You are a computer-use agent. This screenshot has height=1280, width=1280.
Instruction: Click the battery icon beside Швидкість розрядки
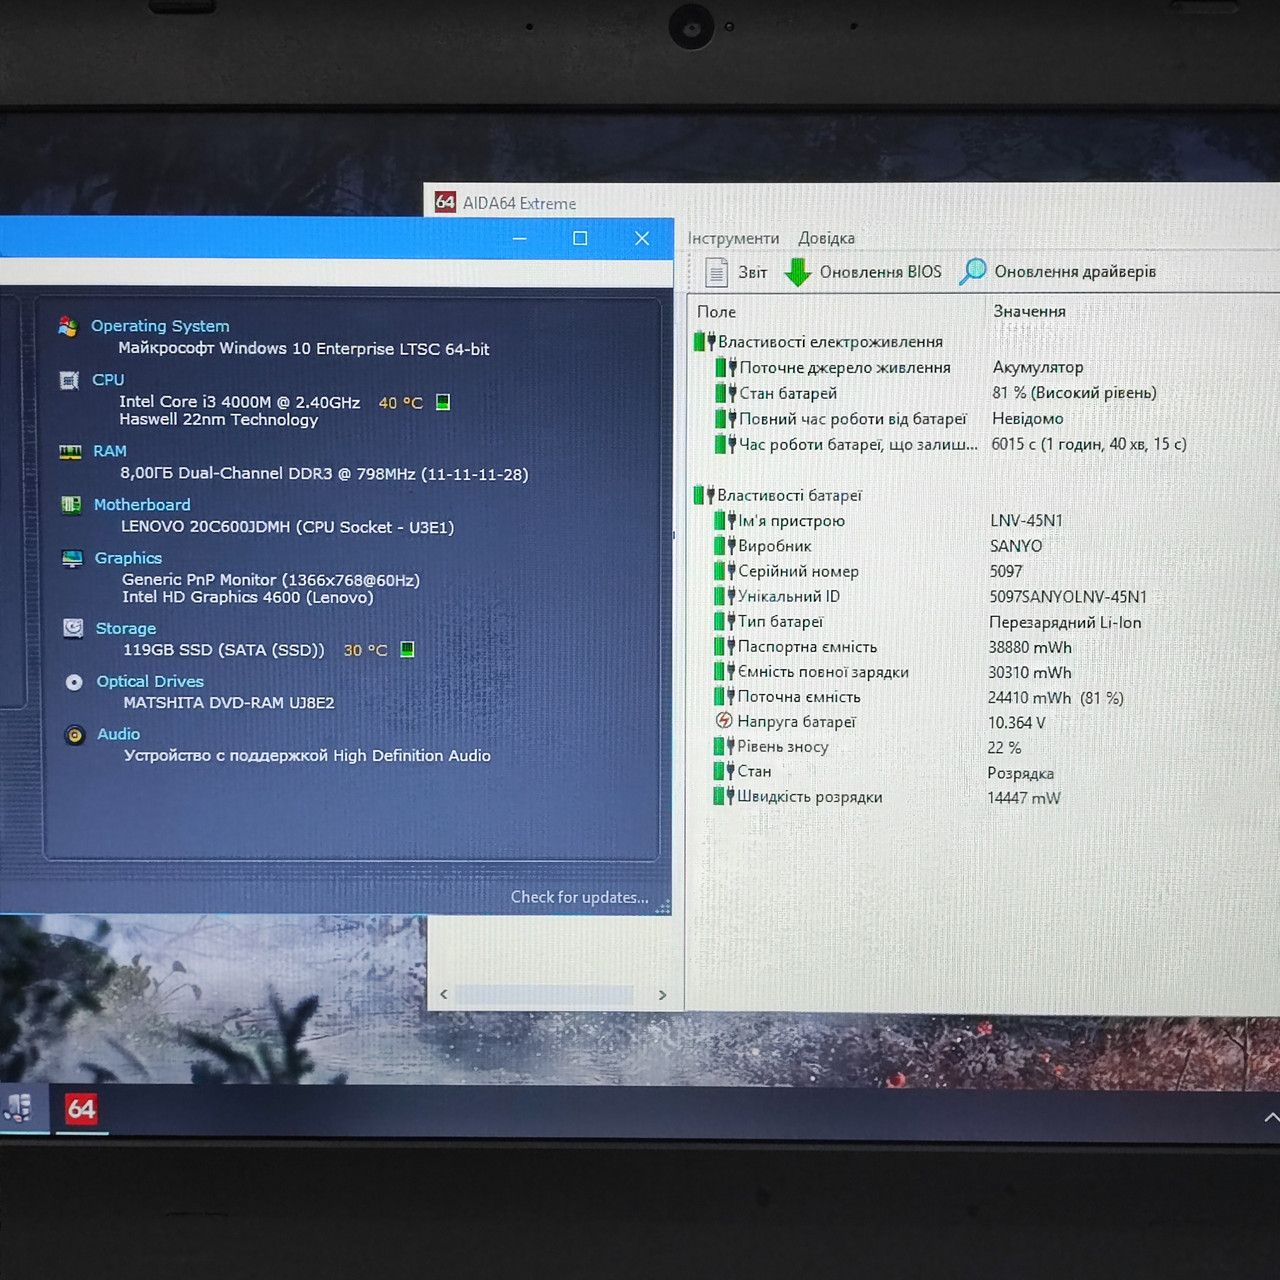pos(724,797)
